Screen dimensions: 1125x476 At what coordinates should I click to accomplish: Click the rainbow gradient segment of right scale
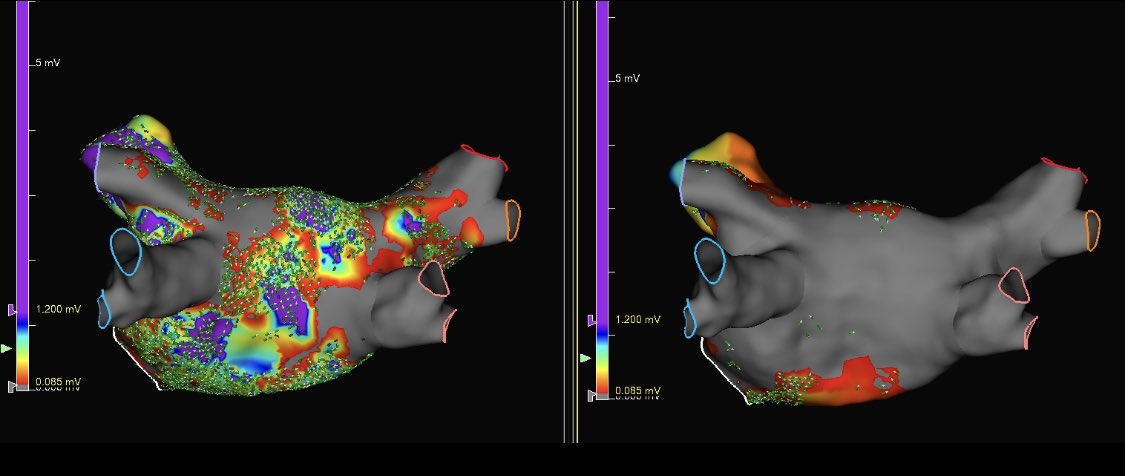(x=602, y=359)
